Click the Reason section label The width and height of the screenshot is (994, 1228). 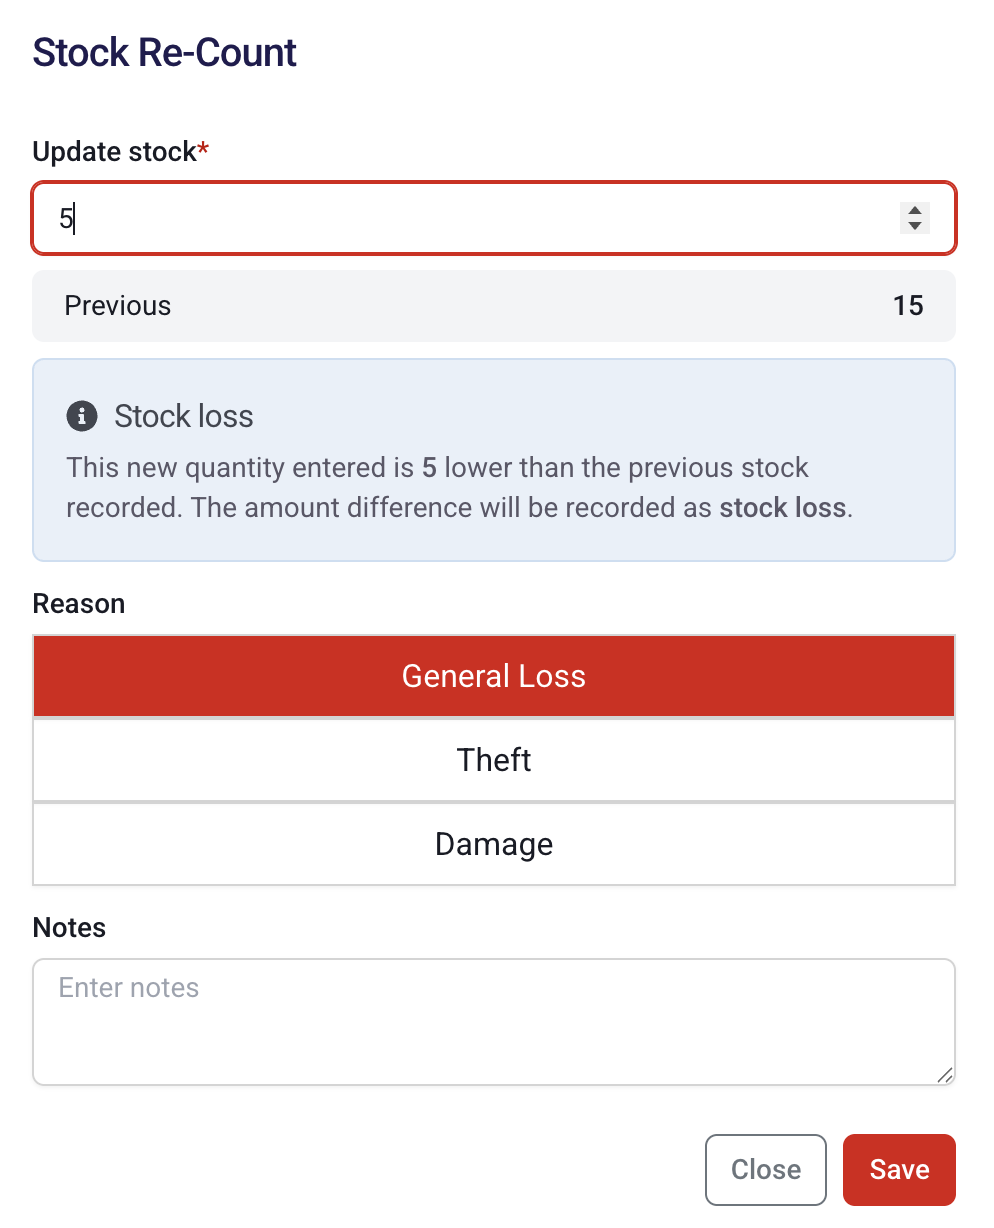click(79, 604)
